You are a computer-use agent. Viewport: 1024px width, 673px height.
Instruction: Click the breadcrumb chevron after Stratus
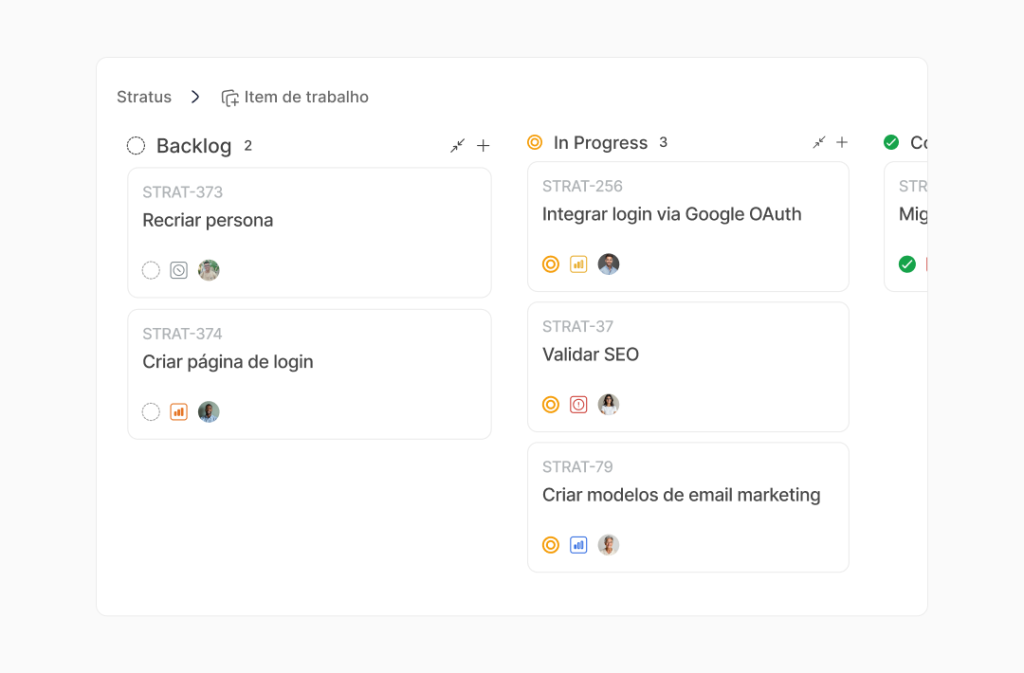coord(196,97)
